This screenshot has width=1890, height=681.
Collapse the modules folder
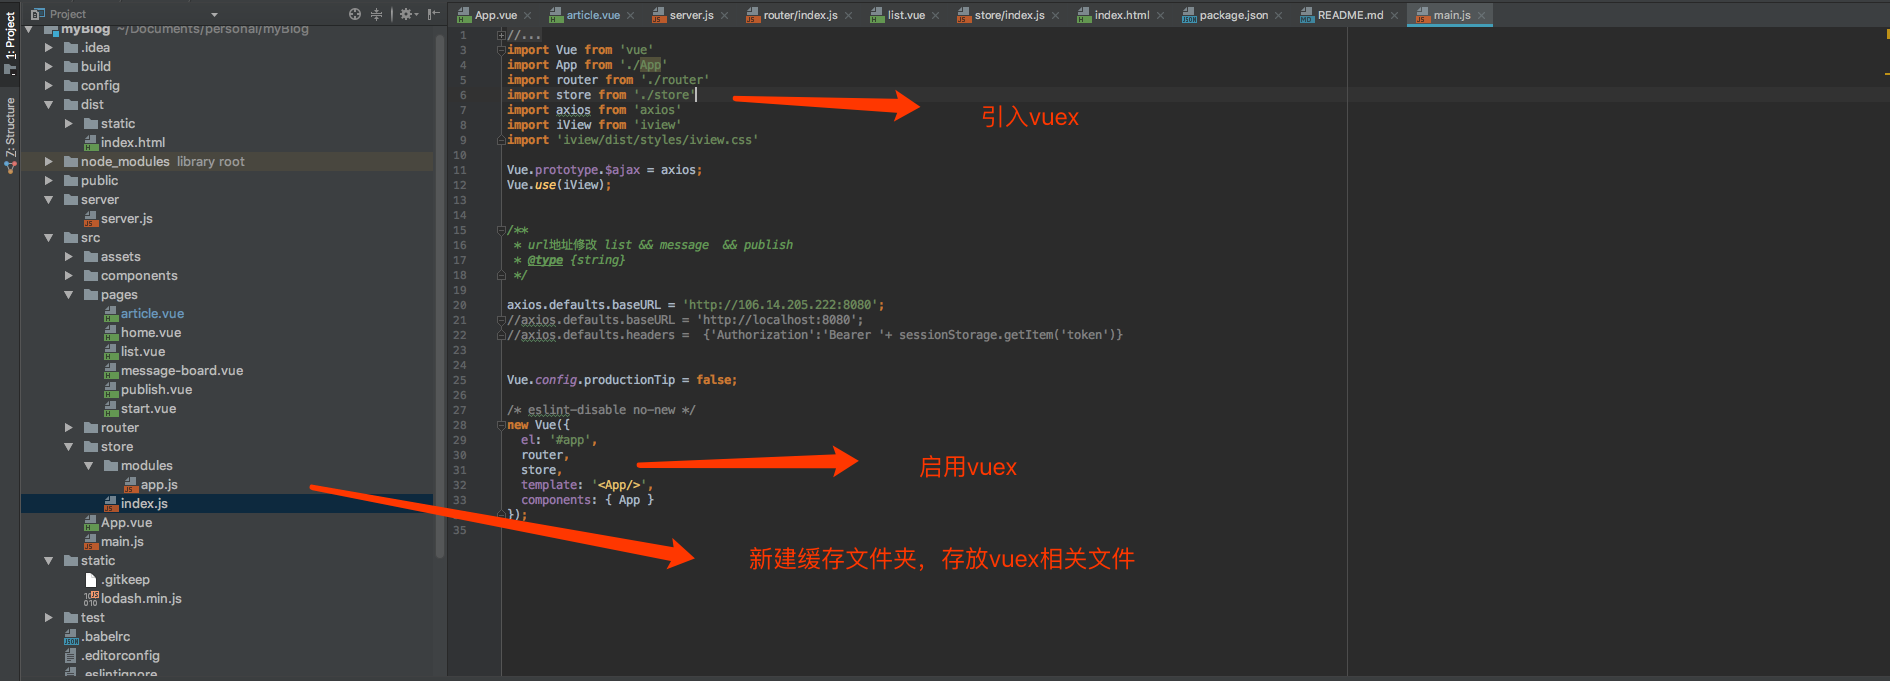tap(88, 465)
